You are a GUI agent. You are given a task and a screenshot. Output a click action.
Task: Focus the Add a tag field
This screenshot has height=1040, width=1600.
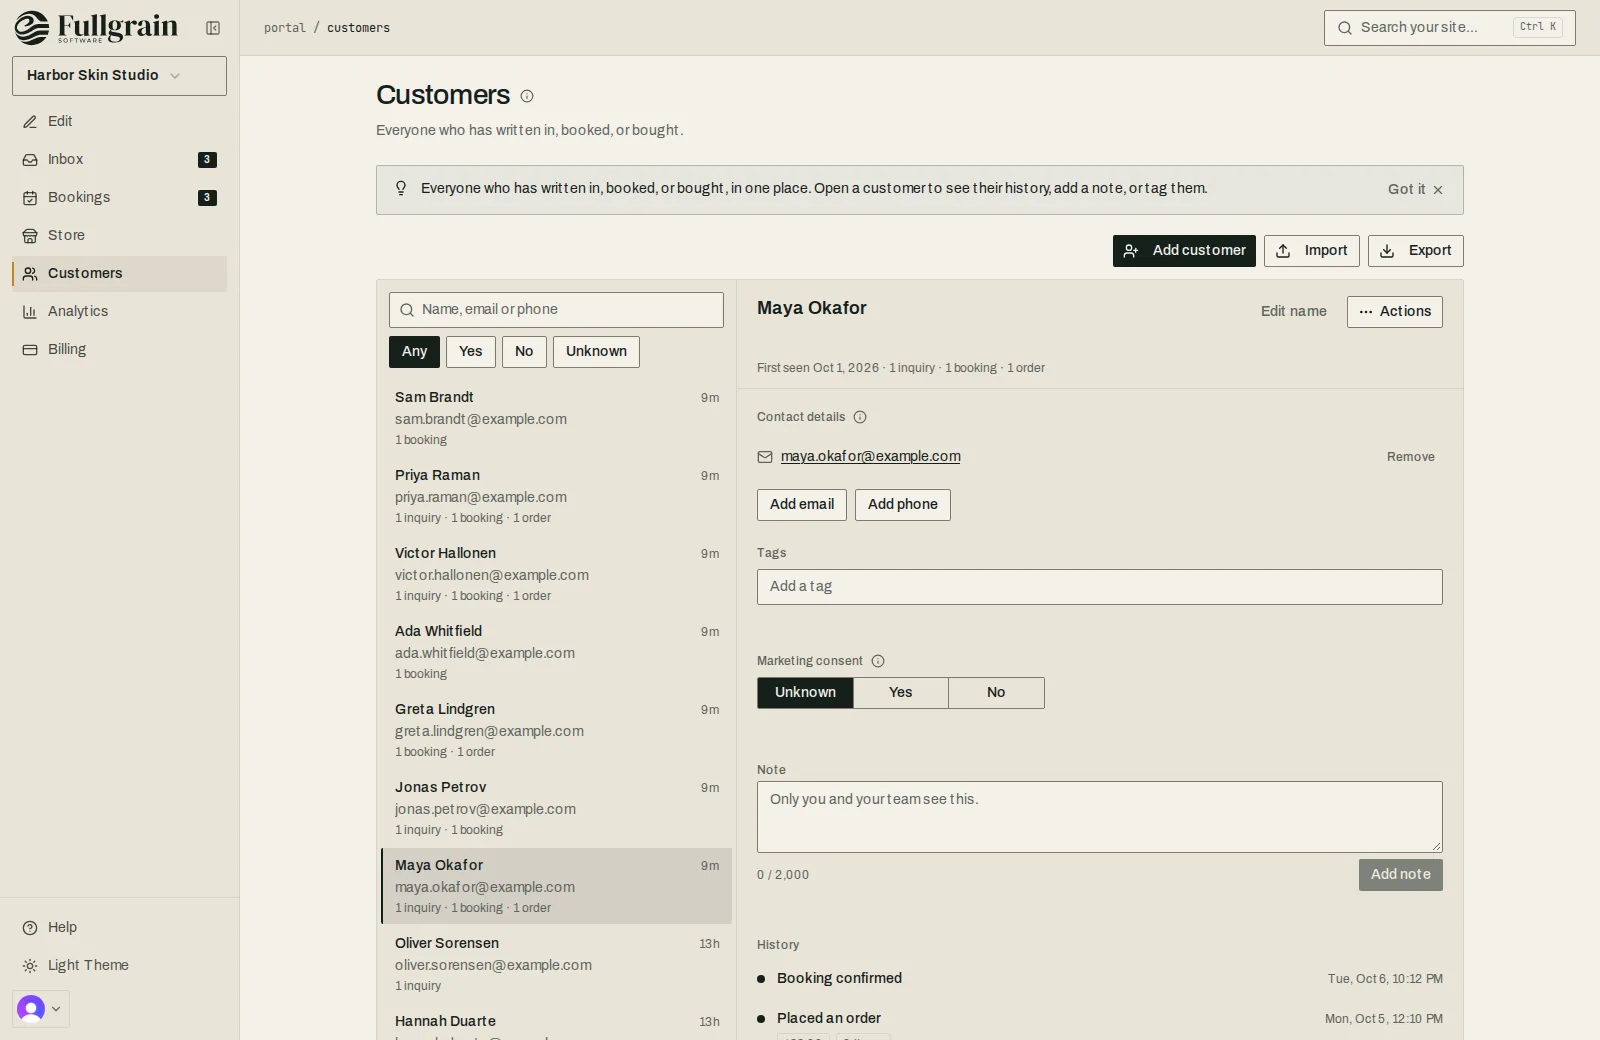click(1099, 587)
